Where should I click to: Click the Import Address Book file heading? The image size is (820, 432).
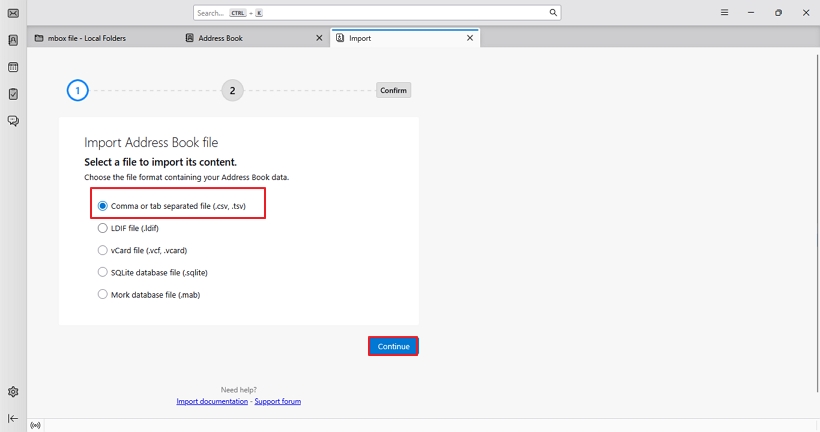(x=151, y=142)
